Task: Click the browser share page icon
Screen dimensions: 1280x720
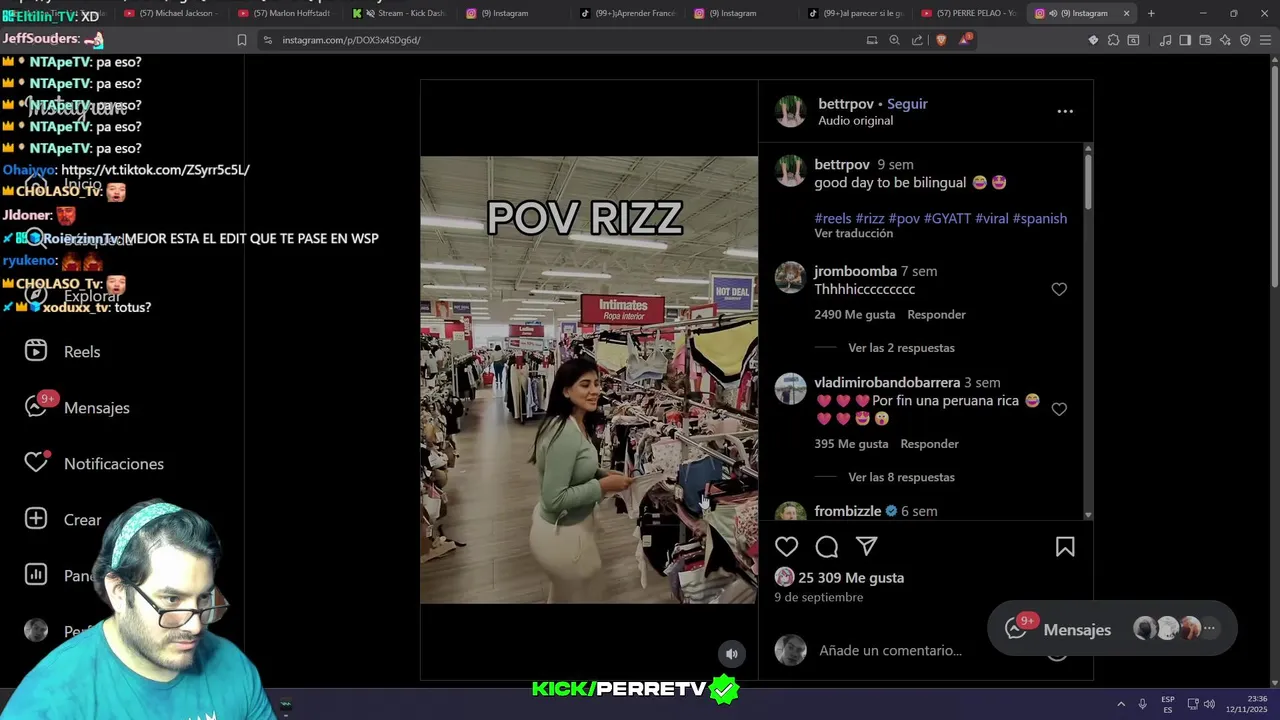Action: coord(917,40)
